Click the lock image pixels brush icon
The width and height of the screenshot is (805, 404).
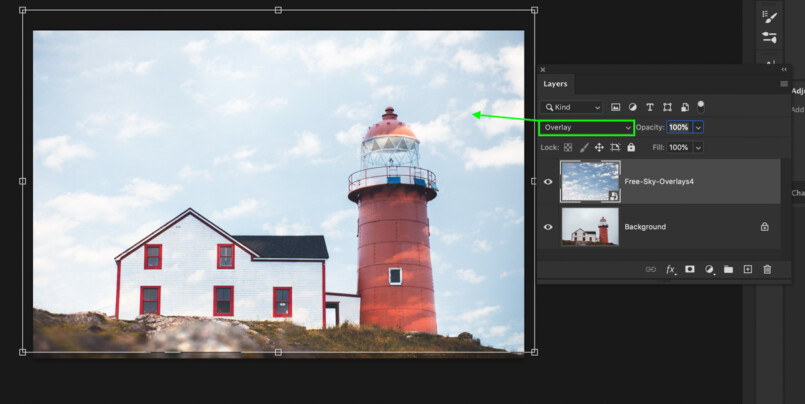[584, 147]
